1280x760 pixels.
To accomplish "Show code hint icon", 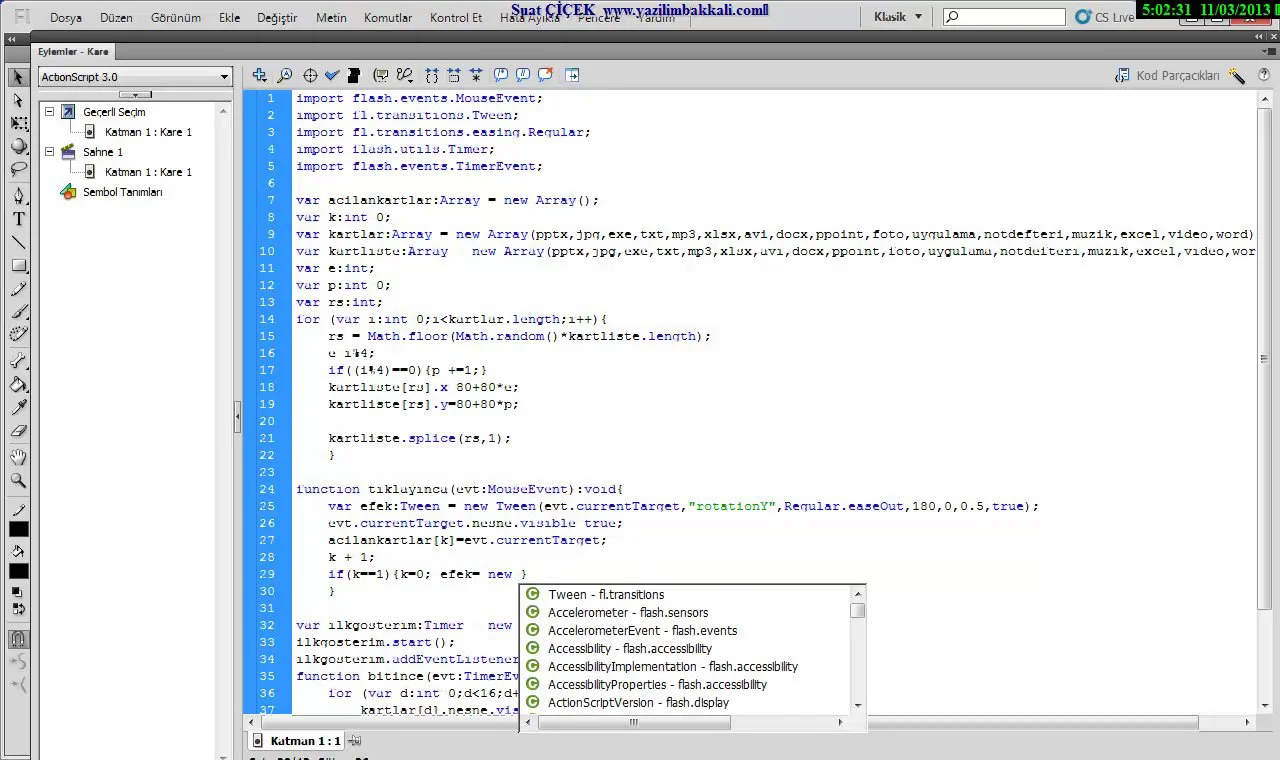I will pyautogui.click(x=381, y=75).
